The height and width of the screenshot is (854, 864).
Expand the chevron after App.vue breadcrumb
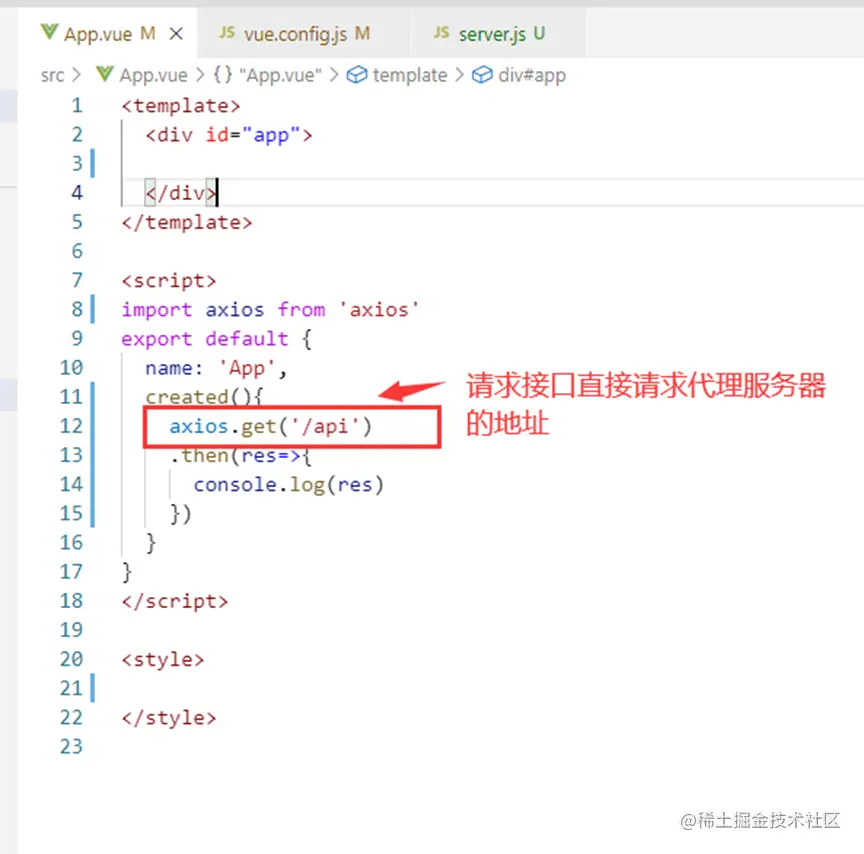point(200,75)
